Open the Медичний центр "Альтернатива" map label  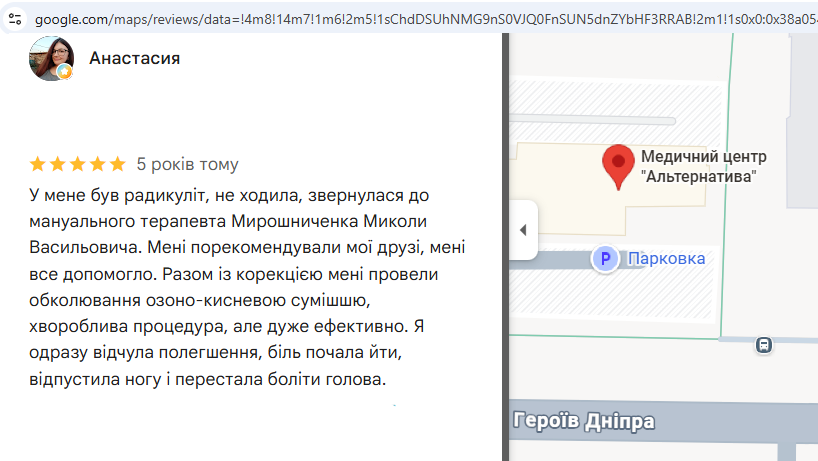point(704,166)
